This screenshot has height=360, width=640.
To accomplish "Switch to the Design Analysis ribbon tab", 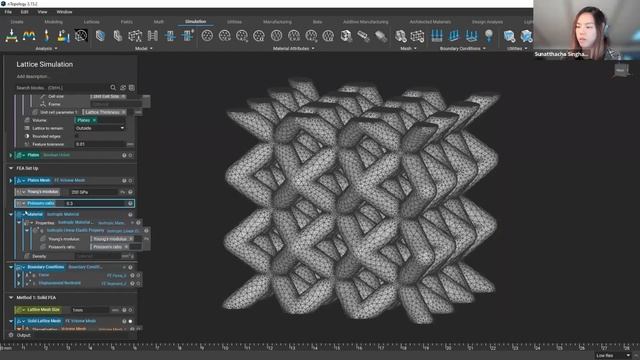I will 487,22.
